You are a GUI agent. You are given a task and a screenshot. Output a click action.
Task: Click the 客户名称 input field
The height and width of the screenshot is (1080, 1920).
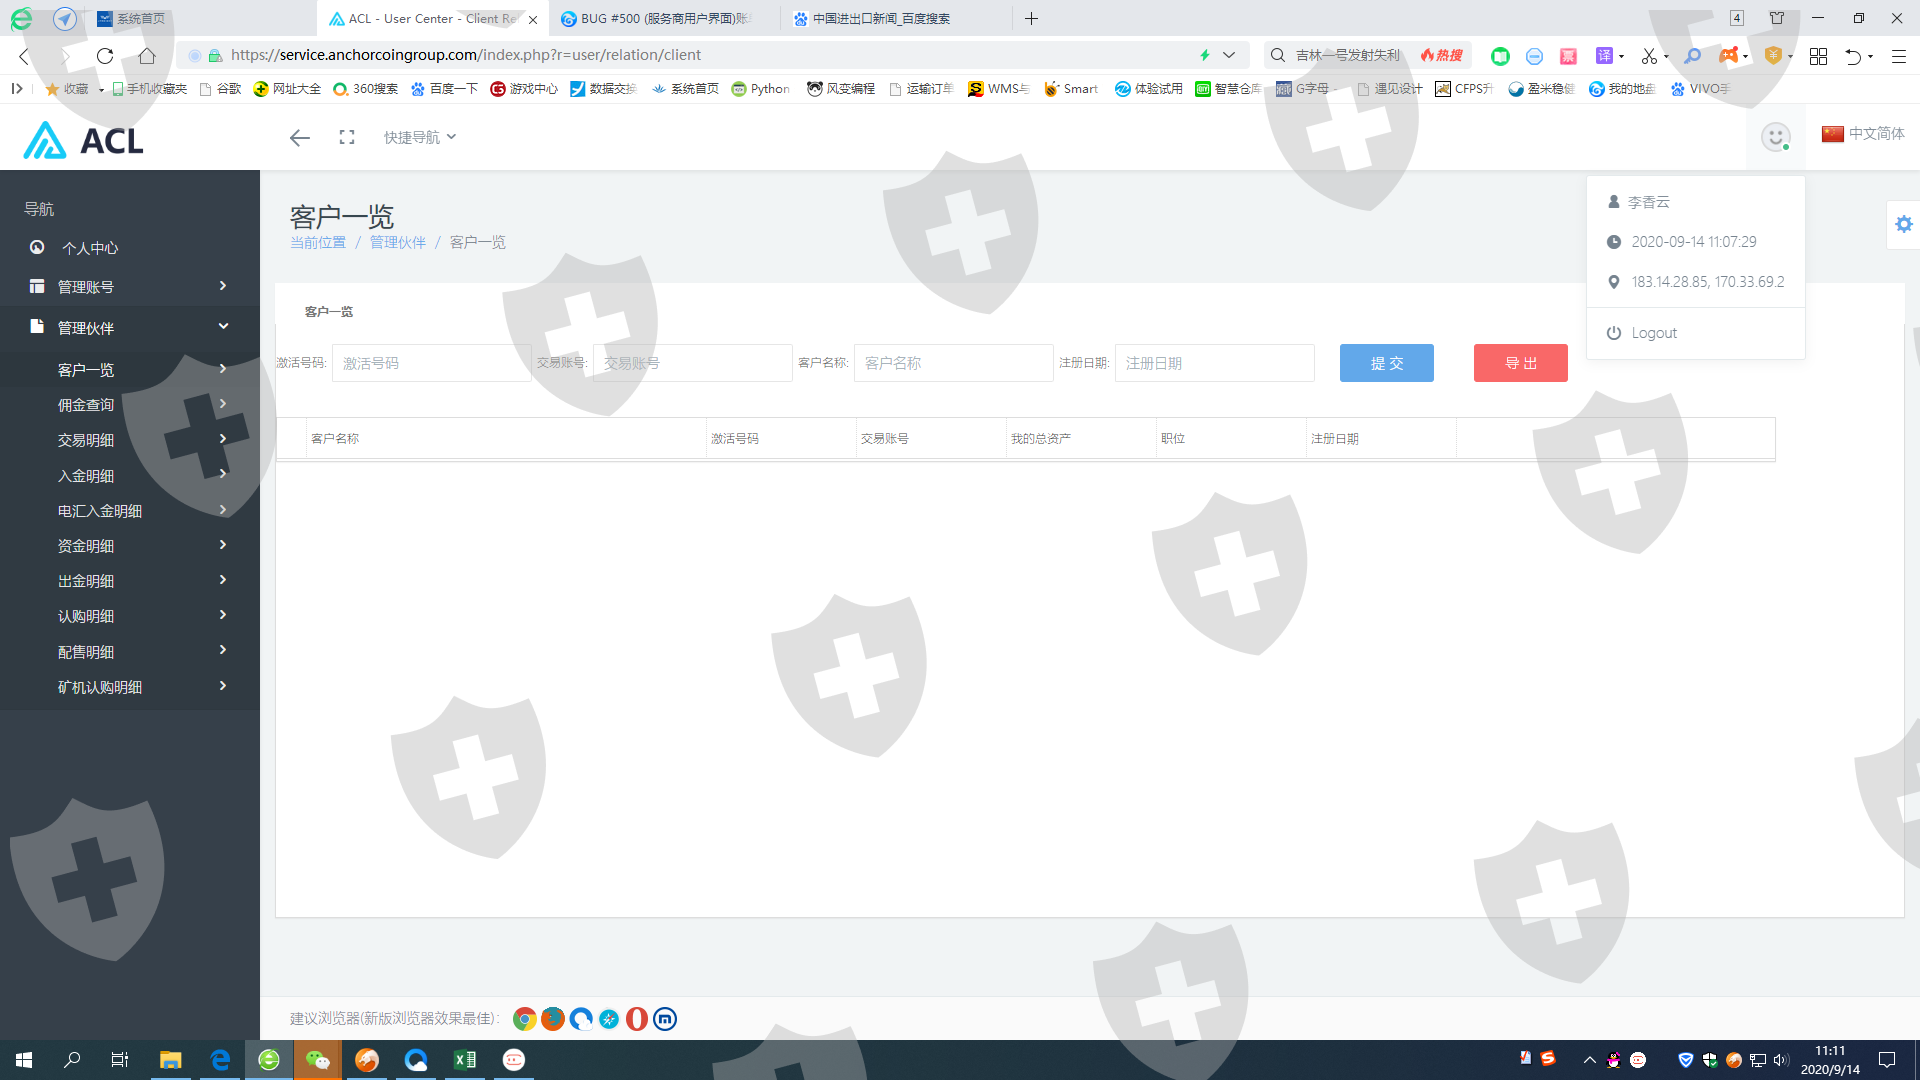952,363
